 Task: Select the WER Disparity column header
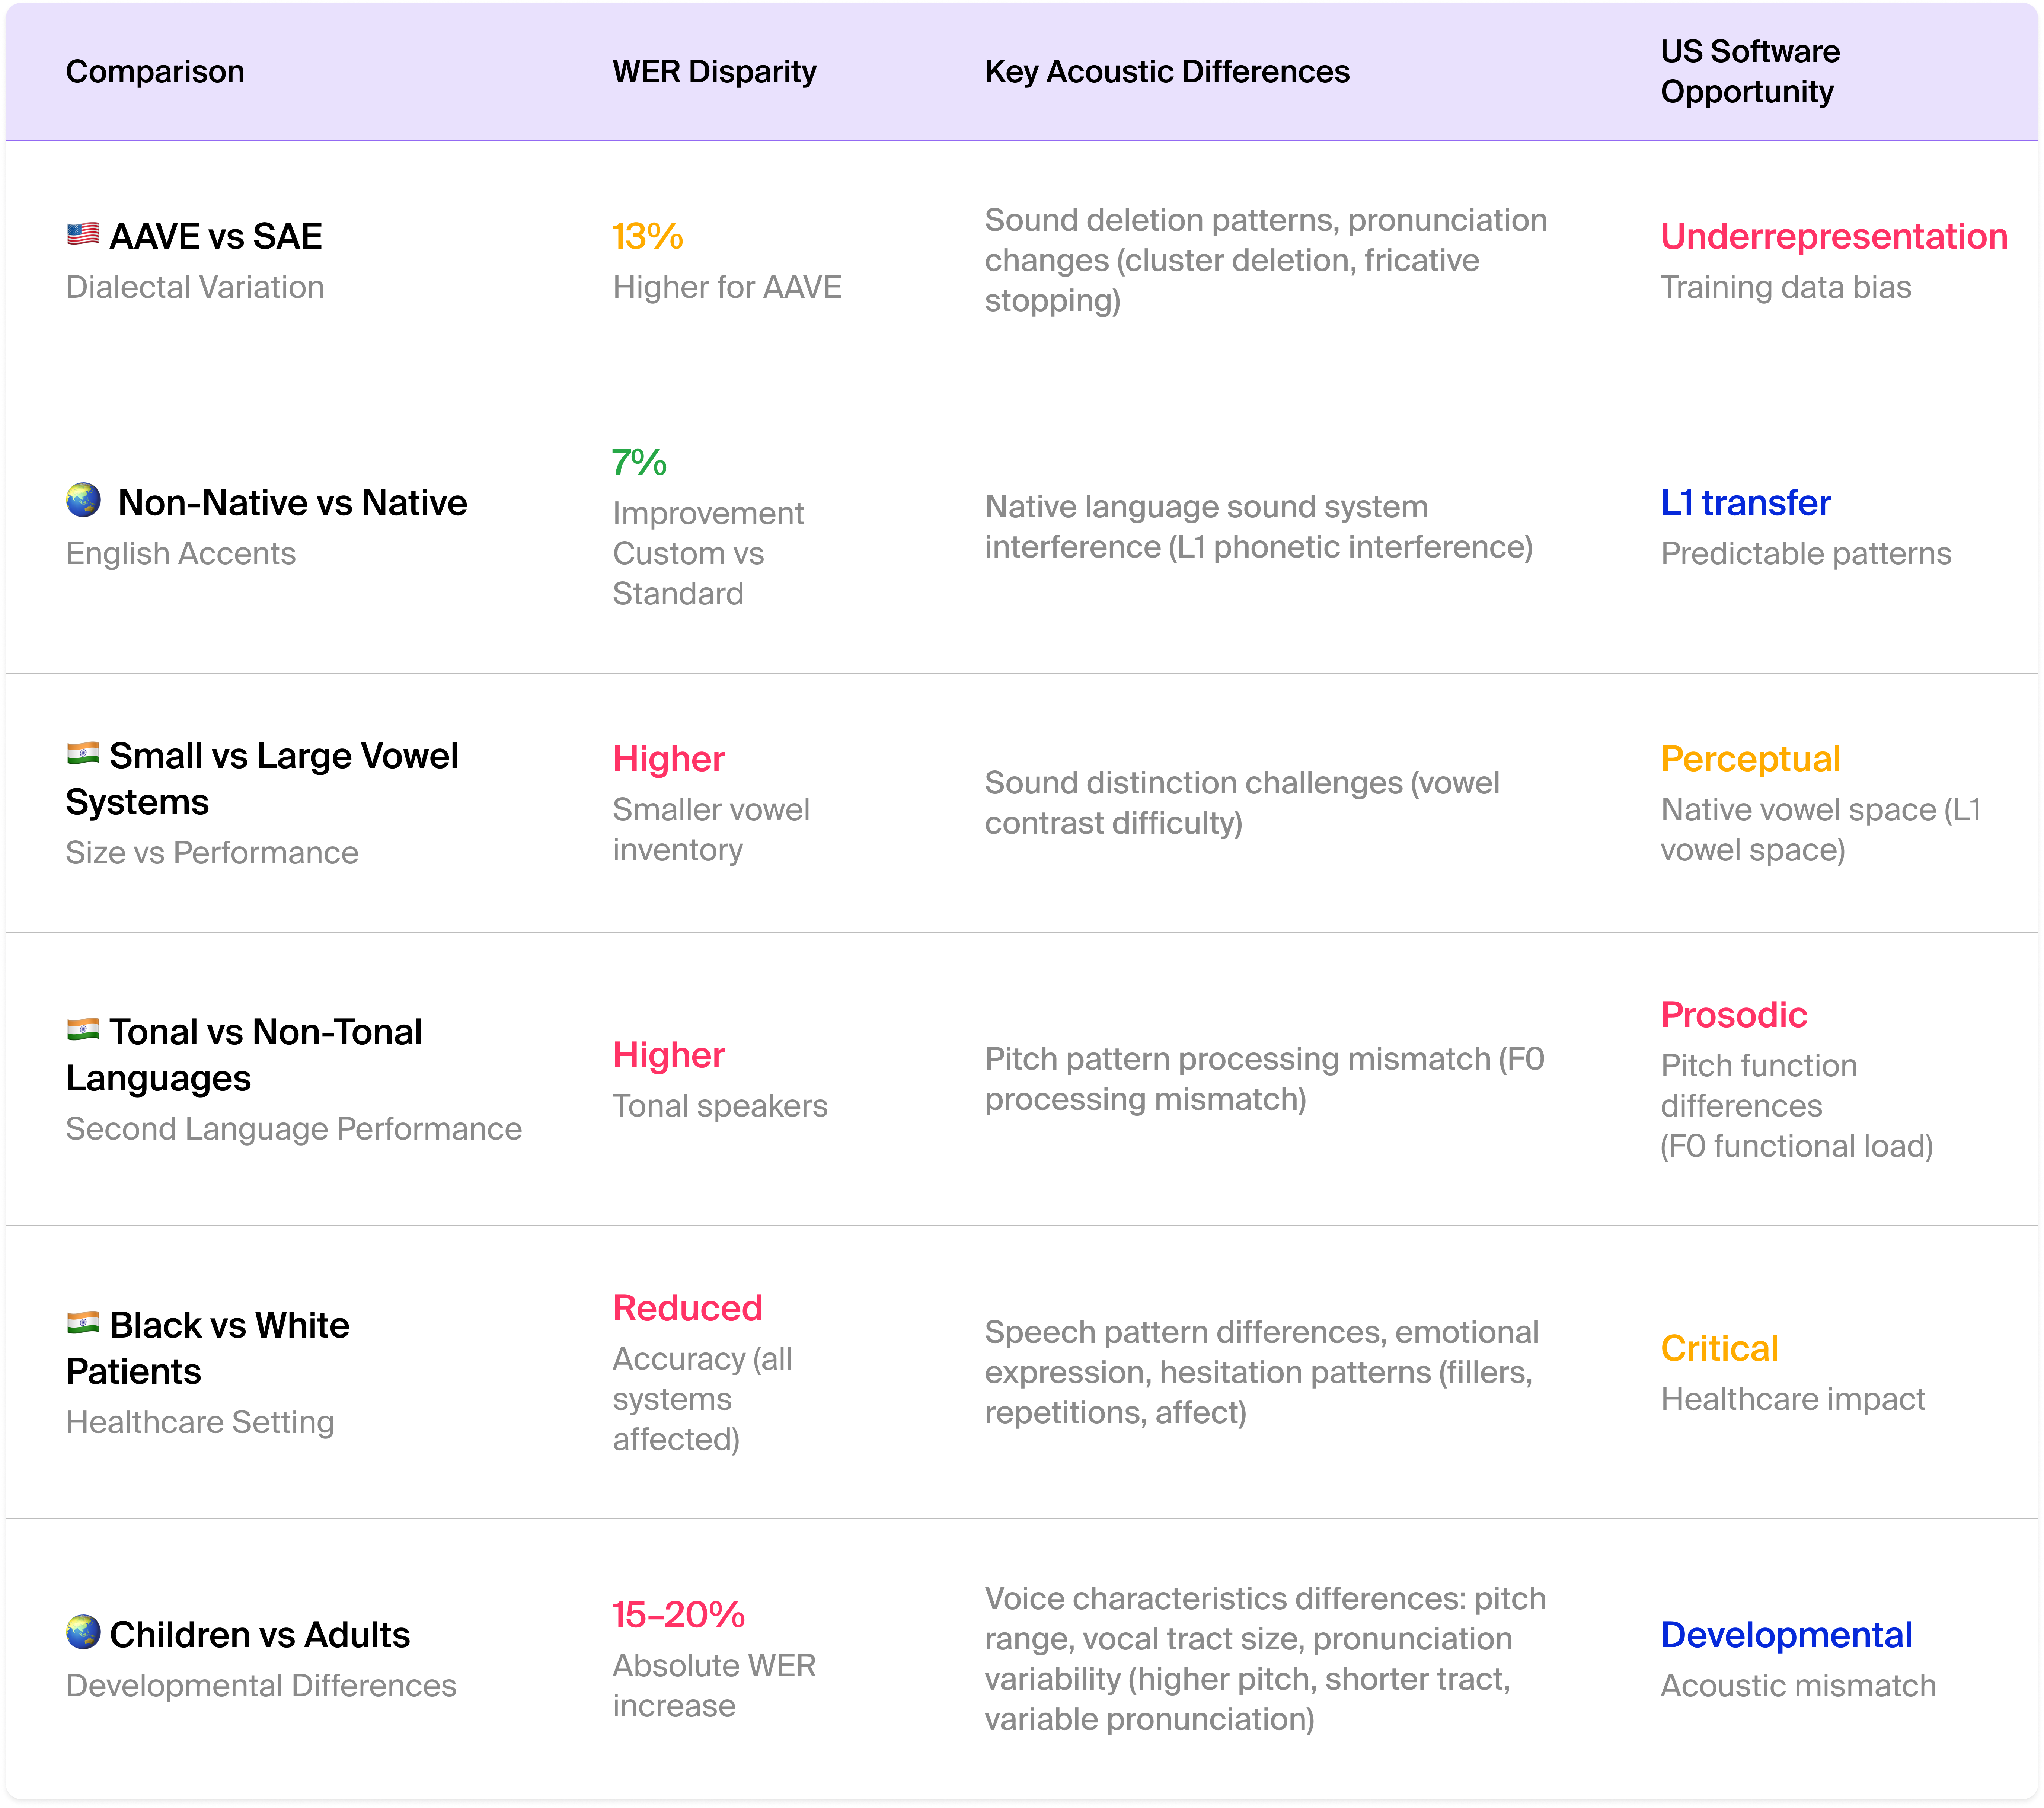click(x=714, y=72)
